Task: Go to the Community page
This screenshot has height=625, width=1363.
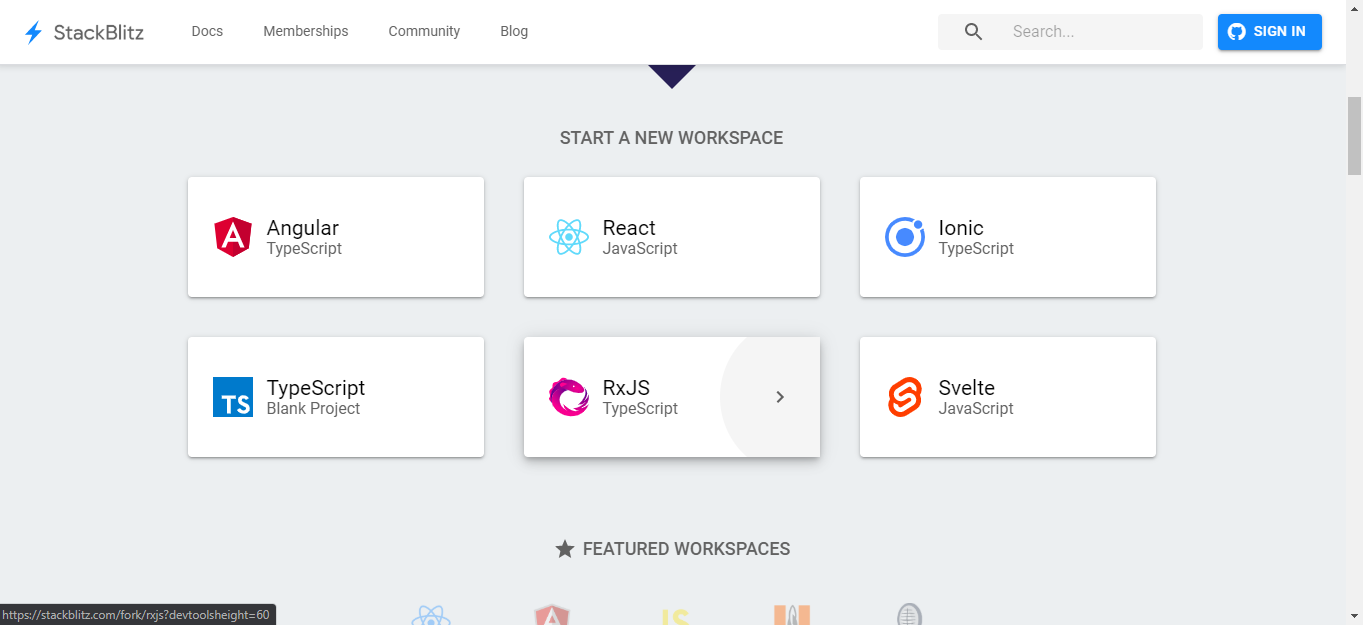Action: [424, 31]
